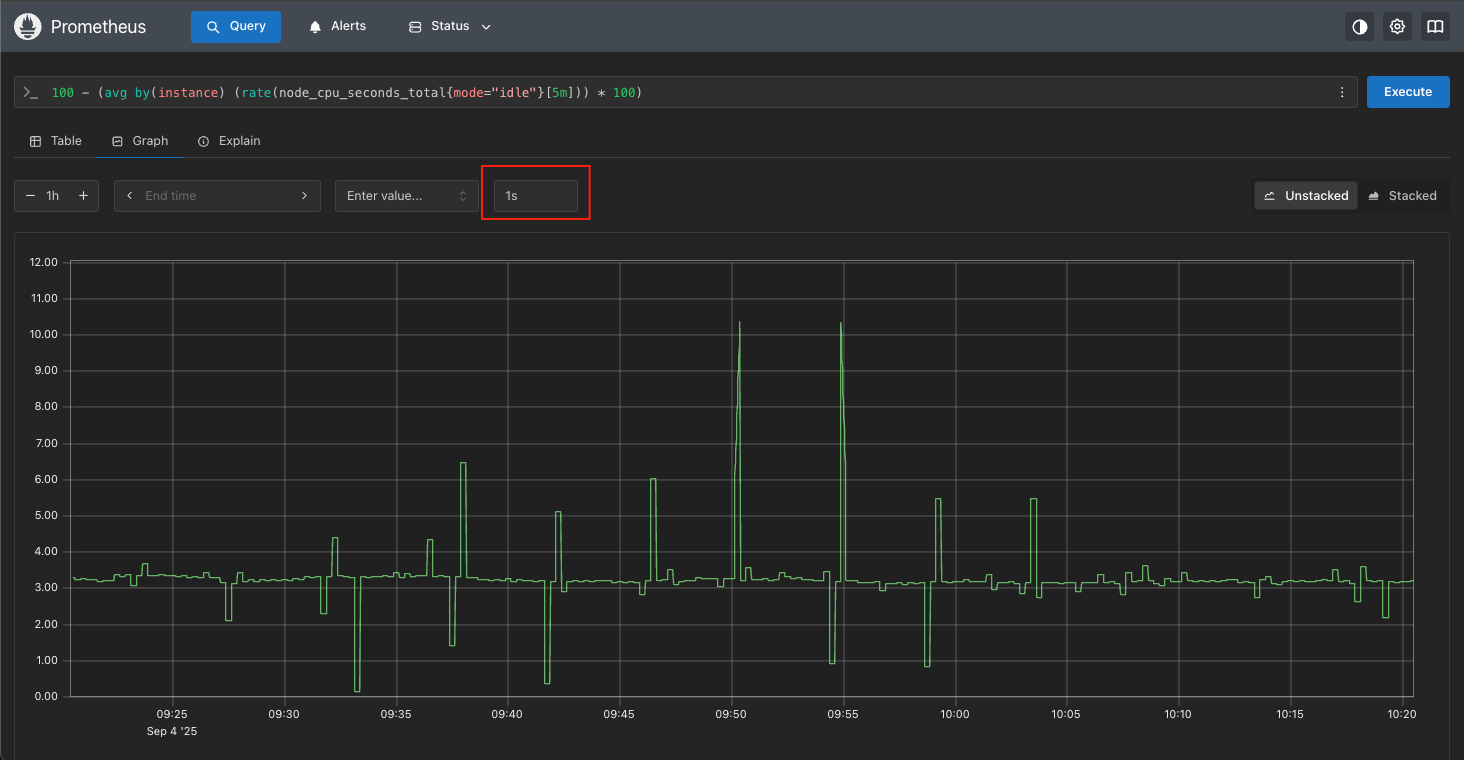This screenshot has width=1464, height=760.
Task: Advance end time with the right arrow
Action: (x=304, y=196)
